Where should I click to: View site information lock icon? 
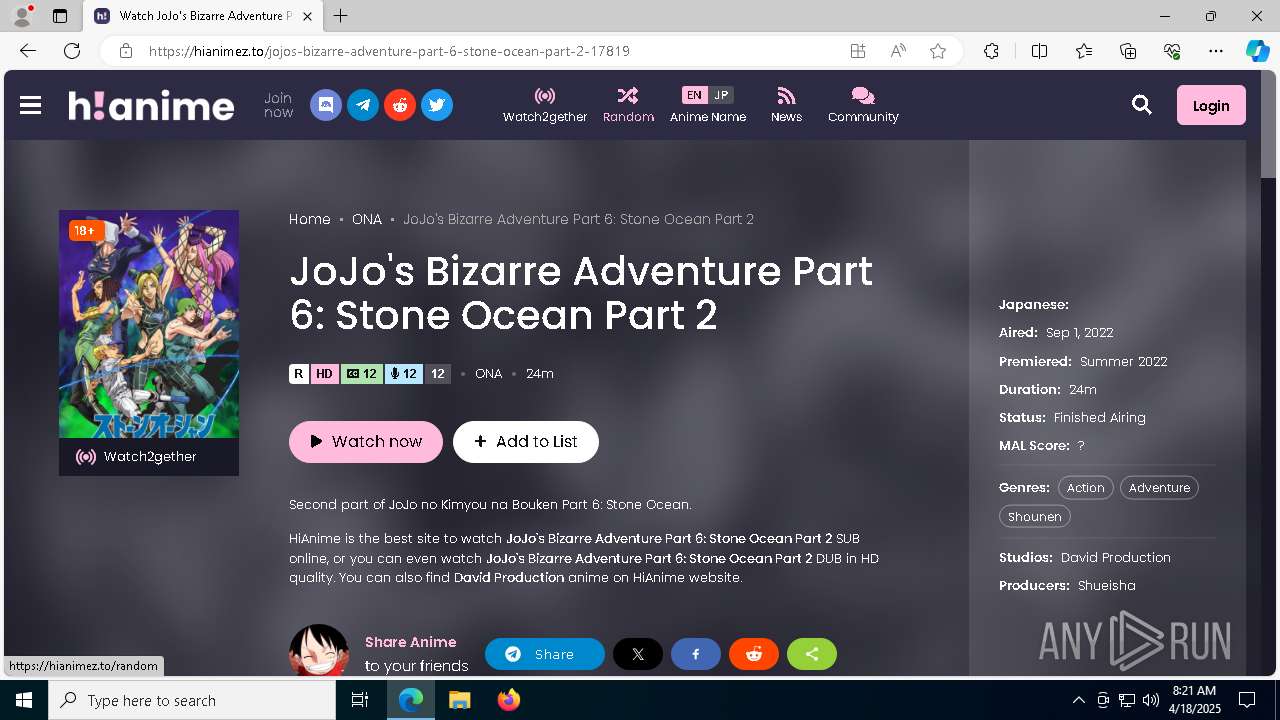125,51
